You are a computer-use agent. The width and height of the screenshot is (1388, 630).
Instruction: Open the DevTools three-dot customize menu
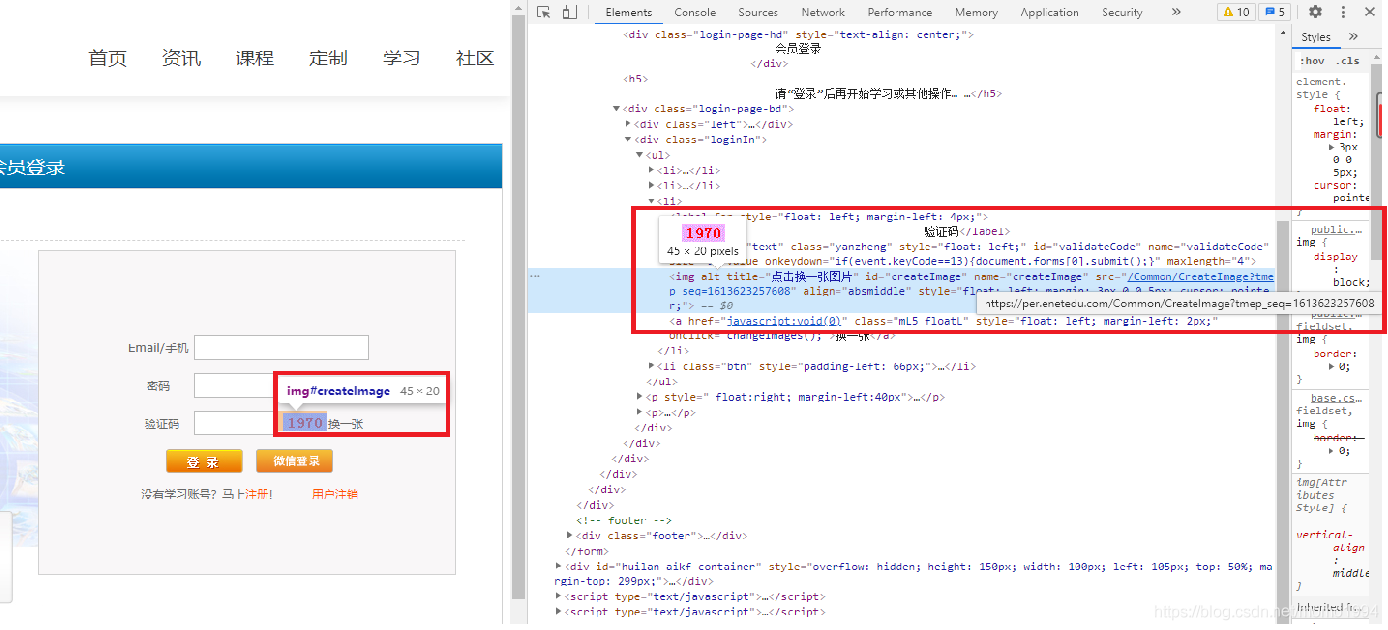click(1343, 12)
